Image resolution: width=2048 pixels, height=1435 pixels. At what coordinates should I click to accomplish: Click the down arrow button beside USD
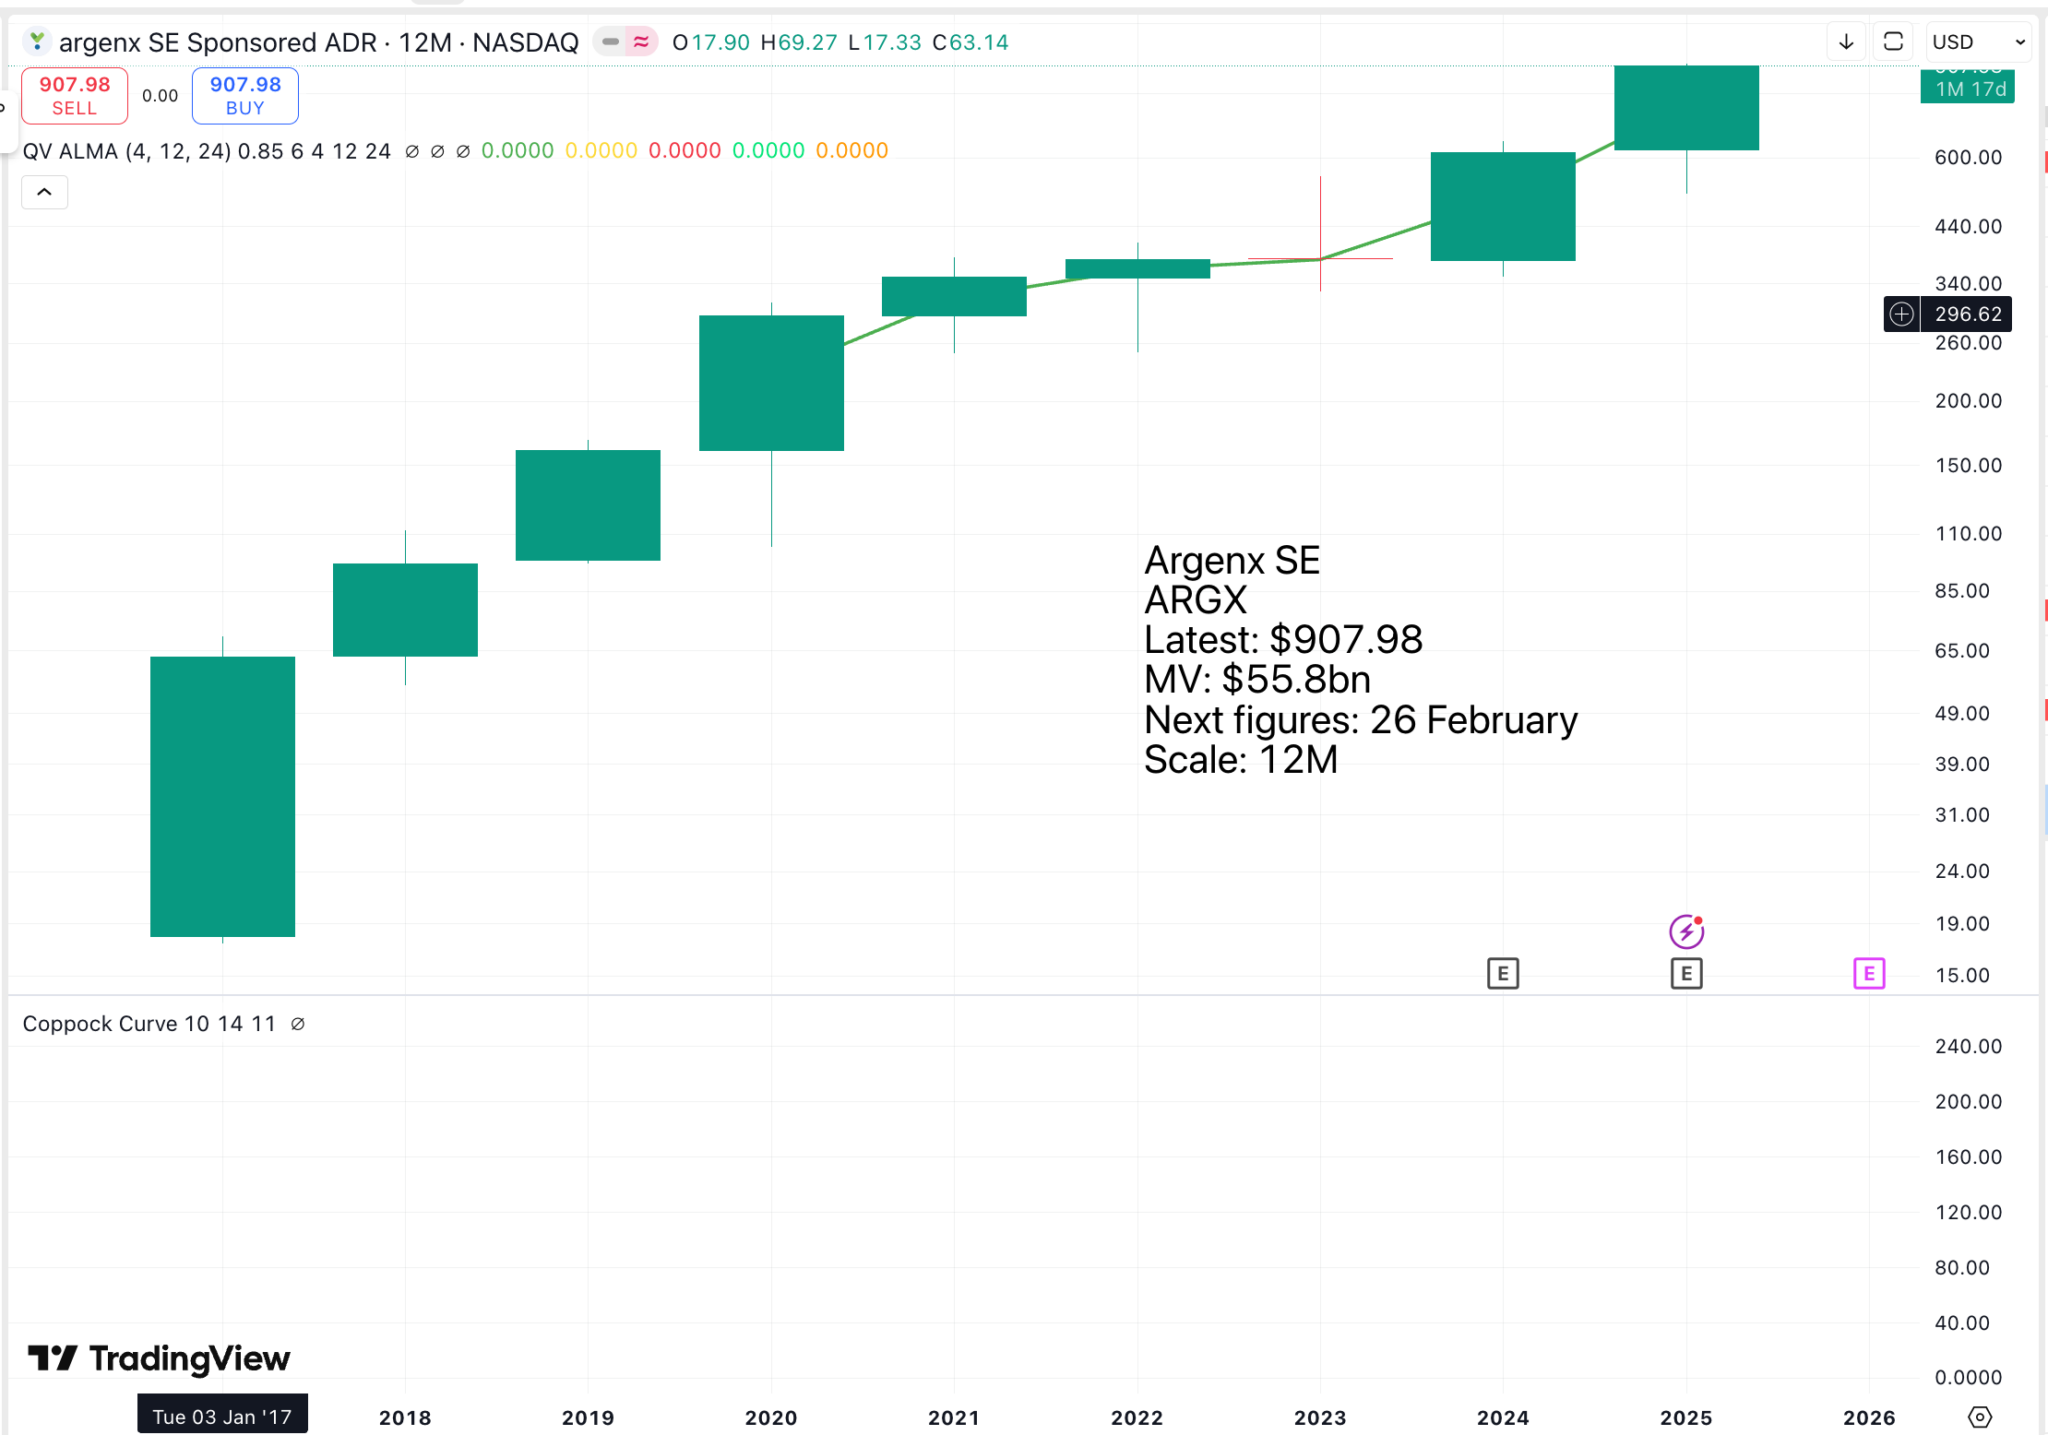1846,42
